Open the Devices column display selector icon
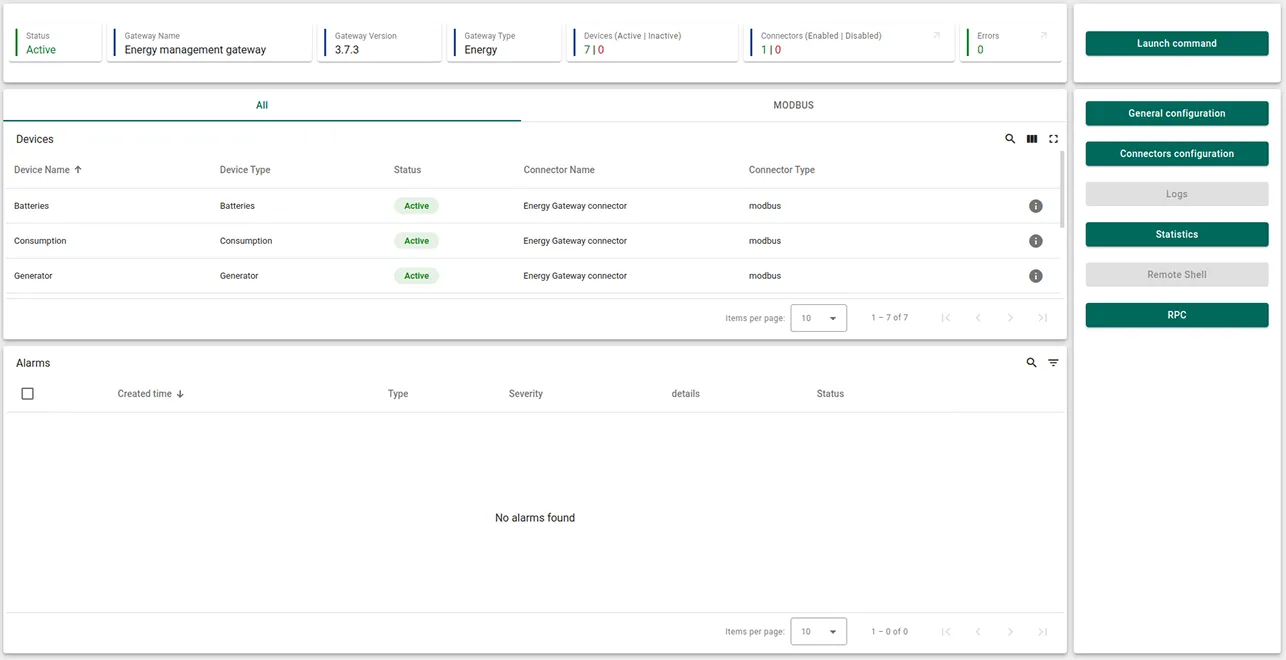This screenshot has width=1286, height=660. [x=1032, y=139]
